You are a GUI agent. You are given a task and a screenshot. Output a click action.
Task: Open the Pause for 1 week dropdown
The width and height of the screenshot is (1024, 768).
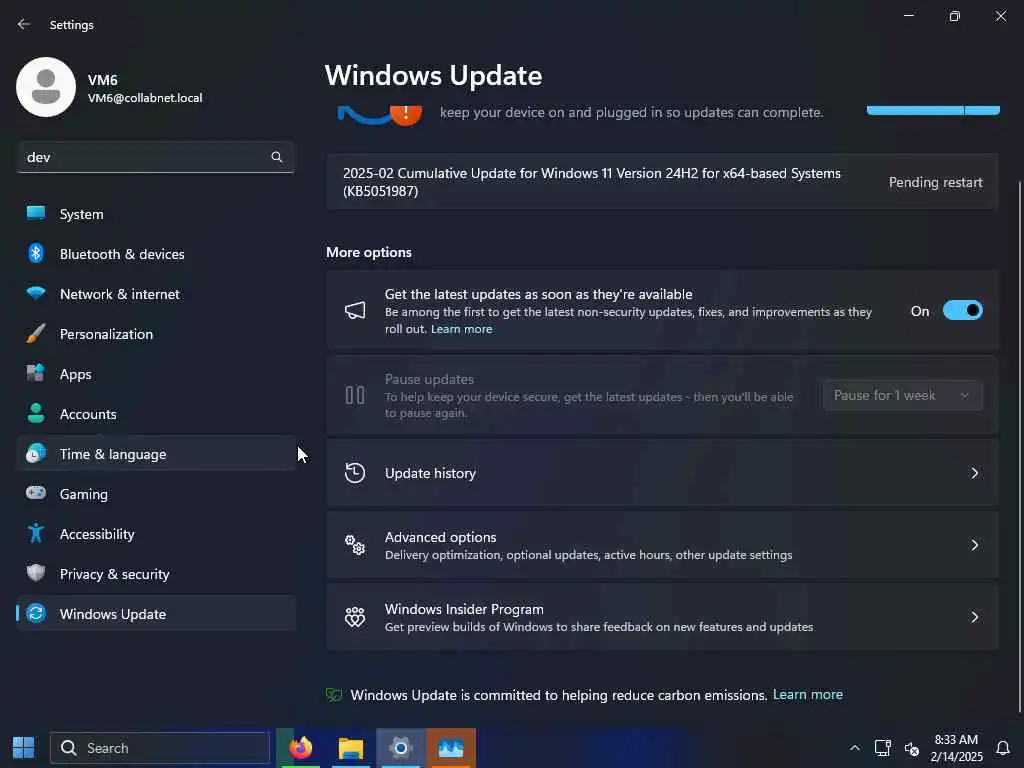[903, 395]
